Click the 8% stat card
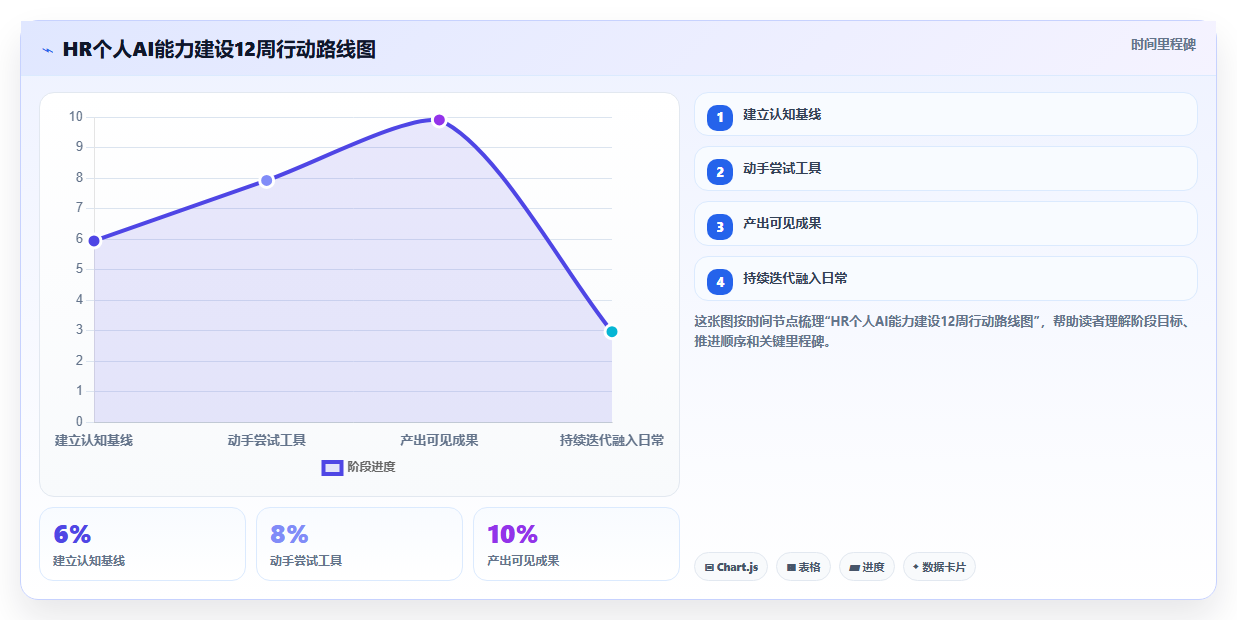This screenshot has width=1237, height=620. point(359,544)
